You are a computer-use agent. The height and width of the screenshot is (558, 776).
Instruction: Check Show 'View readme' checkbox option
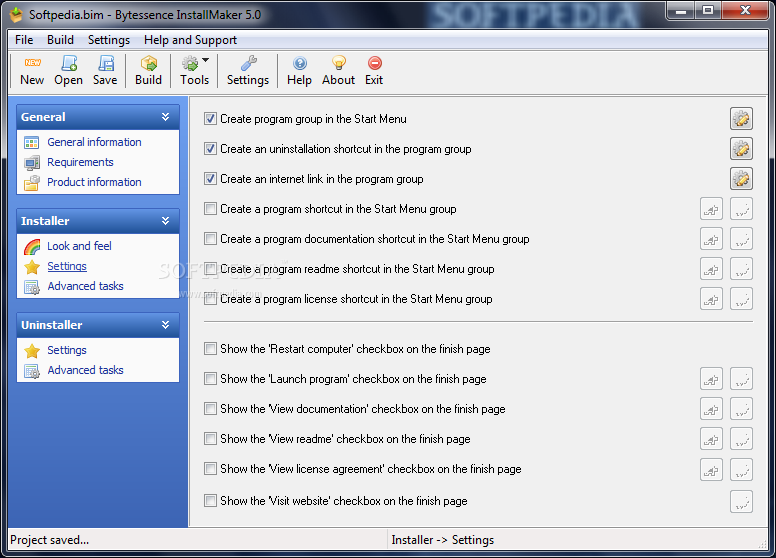pyautogui.click(x=210, y=439)
